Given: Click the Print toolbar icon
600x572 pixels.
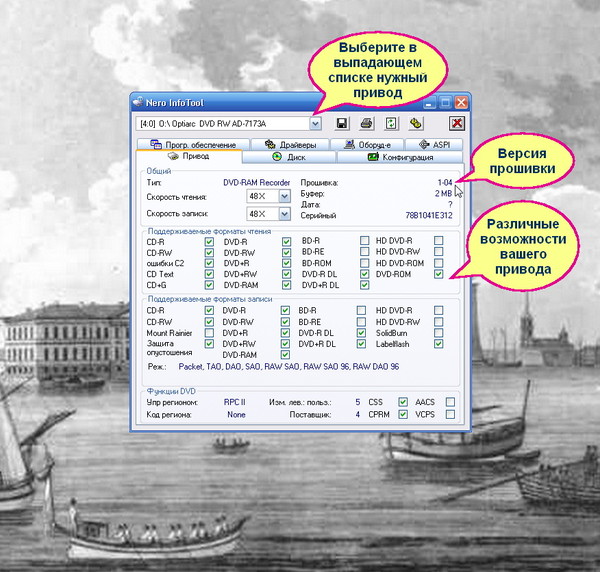Looking at the screenshot, I should 366,123.
